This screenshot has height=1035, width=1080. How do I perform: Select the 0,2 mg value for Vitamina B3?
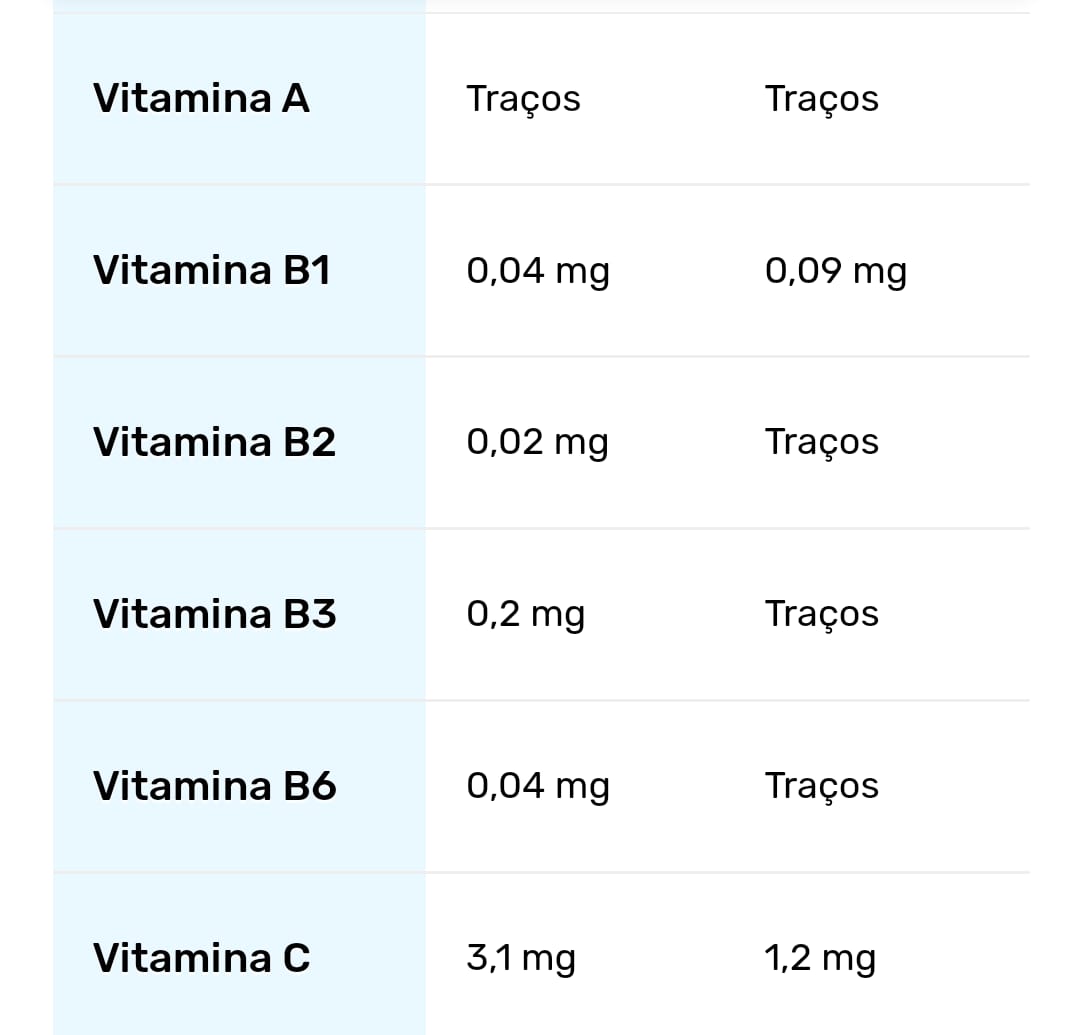pos(525,614)
